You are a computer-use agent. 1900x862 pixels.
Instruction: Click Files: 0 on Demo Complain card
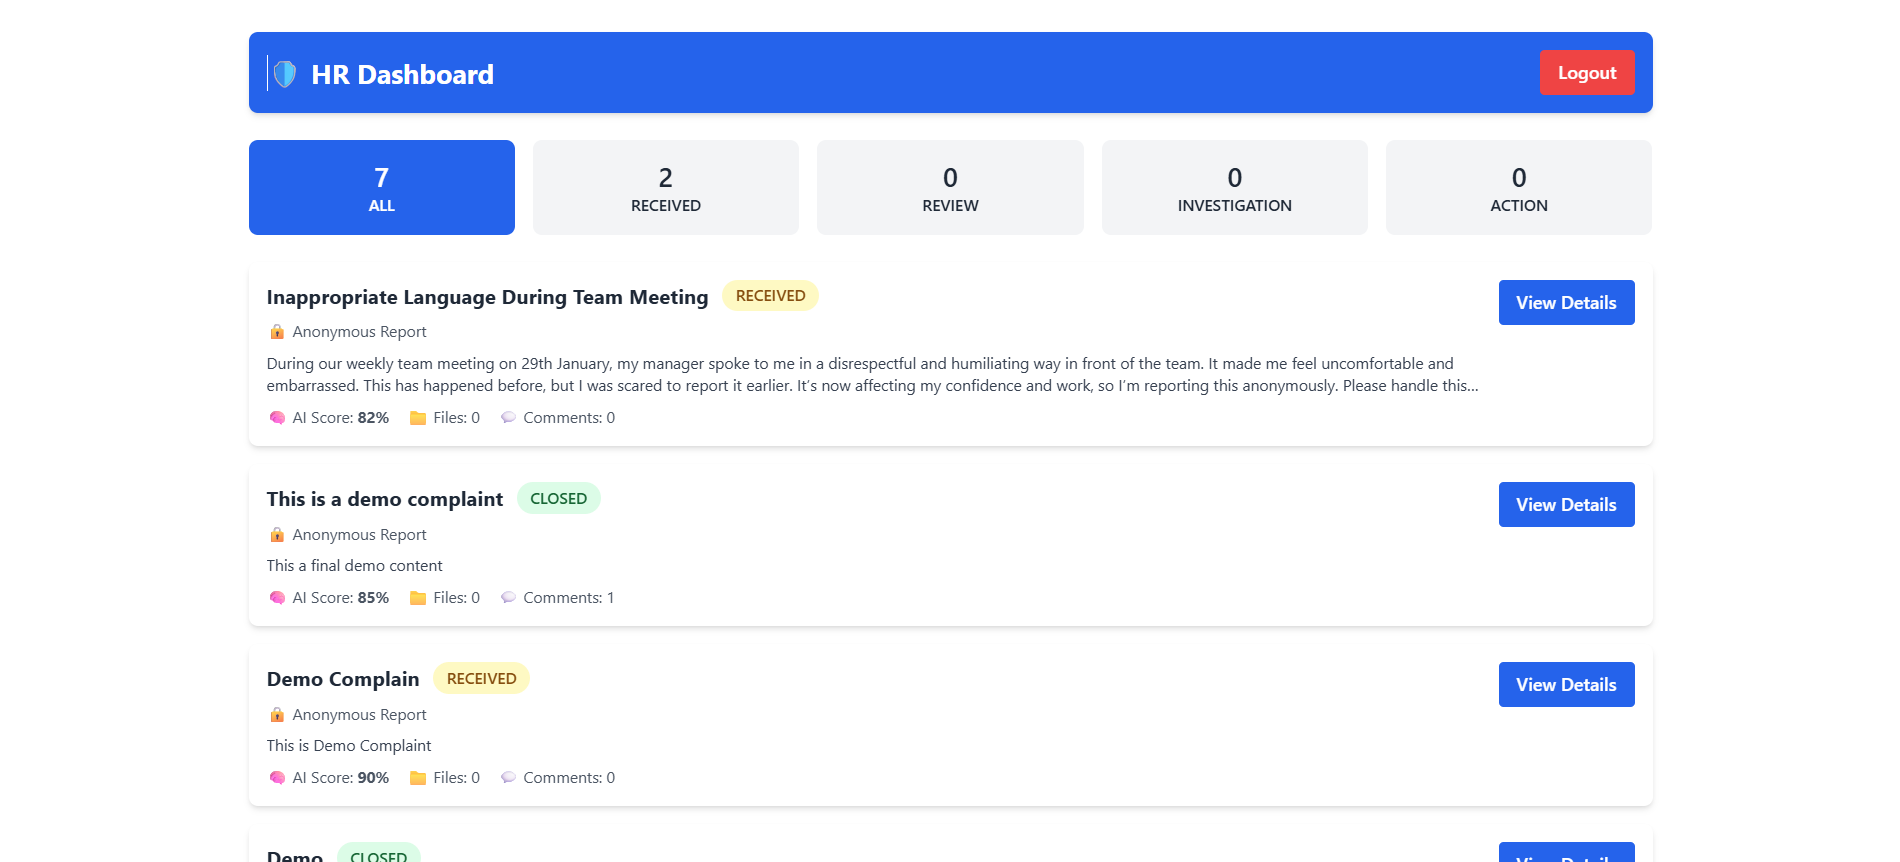(x=456, y=778)
